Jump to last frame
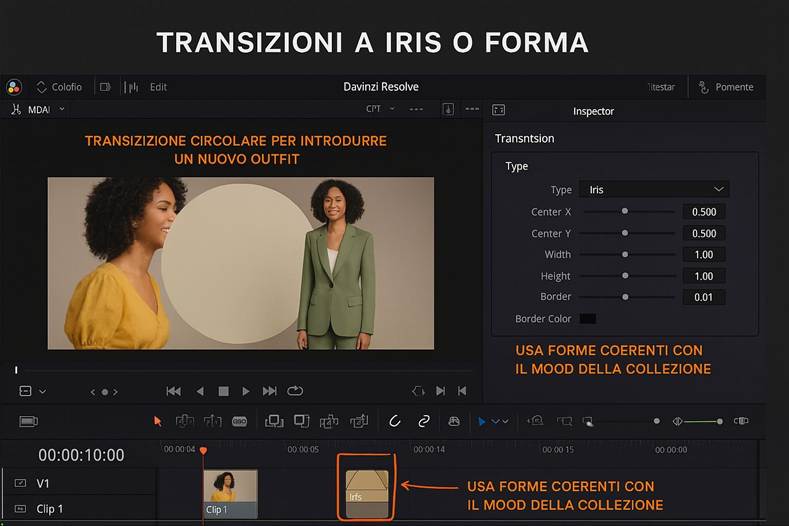789x526 pixels. (x=270, y=391)
